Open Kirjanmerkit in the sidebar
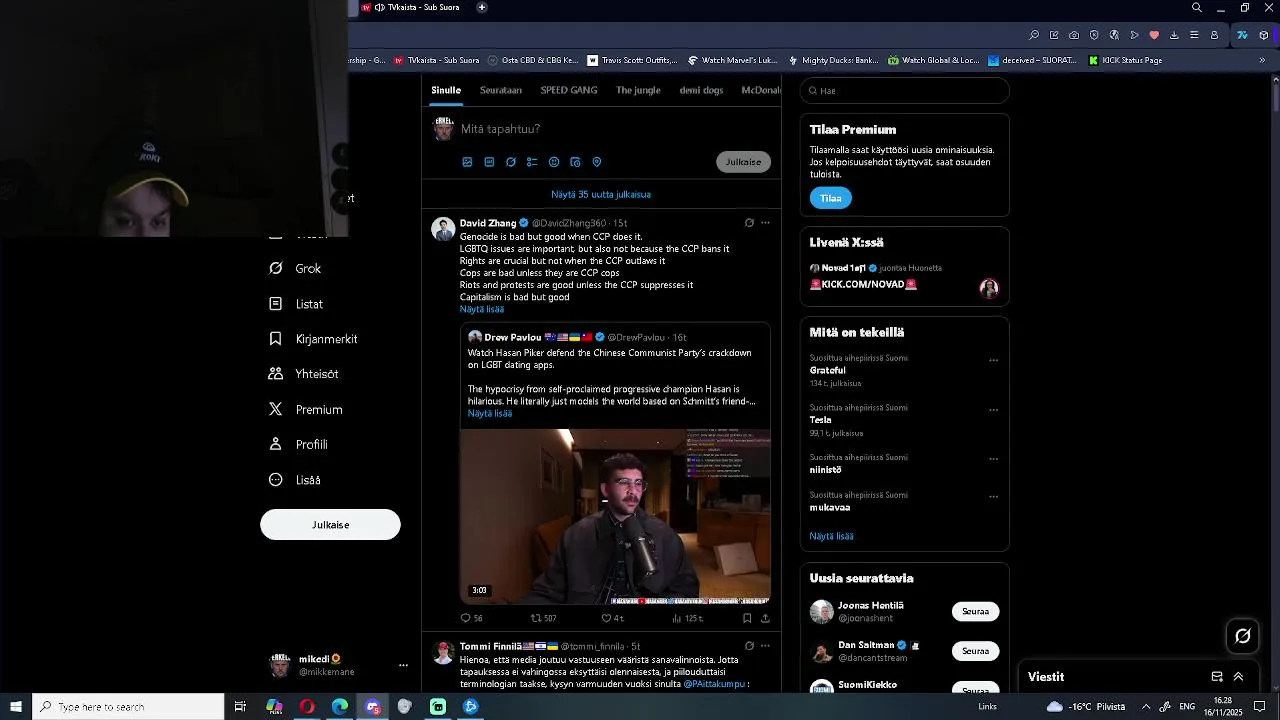The width and height of the screenshot is (1280, 720). pyautogui.click(x=313, y=339)
